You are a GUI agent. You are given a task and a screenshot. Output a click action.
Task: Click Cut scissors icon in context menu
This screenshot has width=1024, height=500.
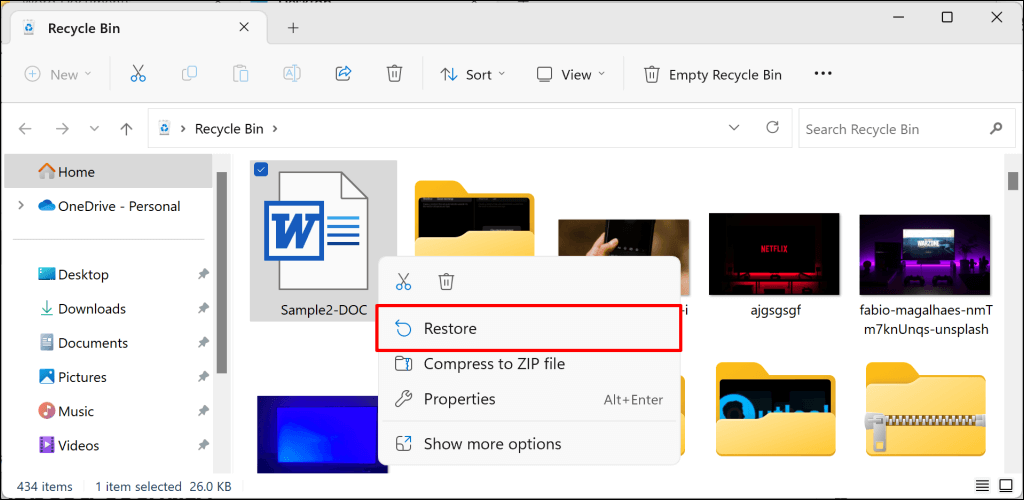404,282
